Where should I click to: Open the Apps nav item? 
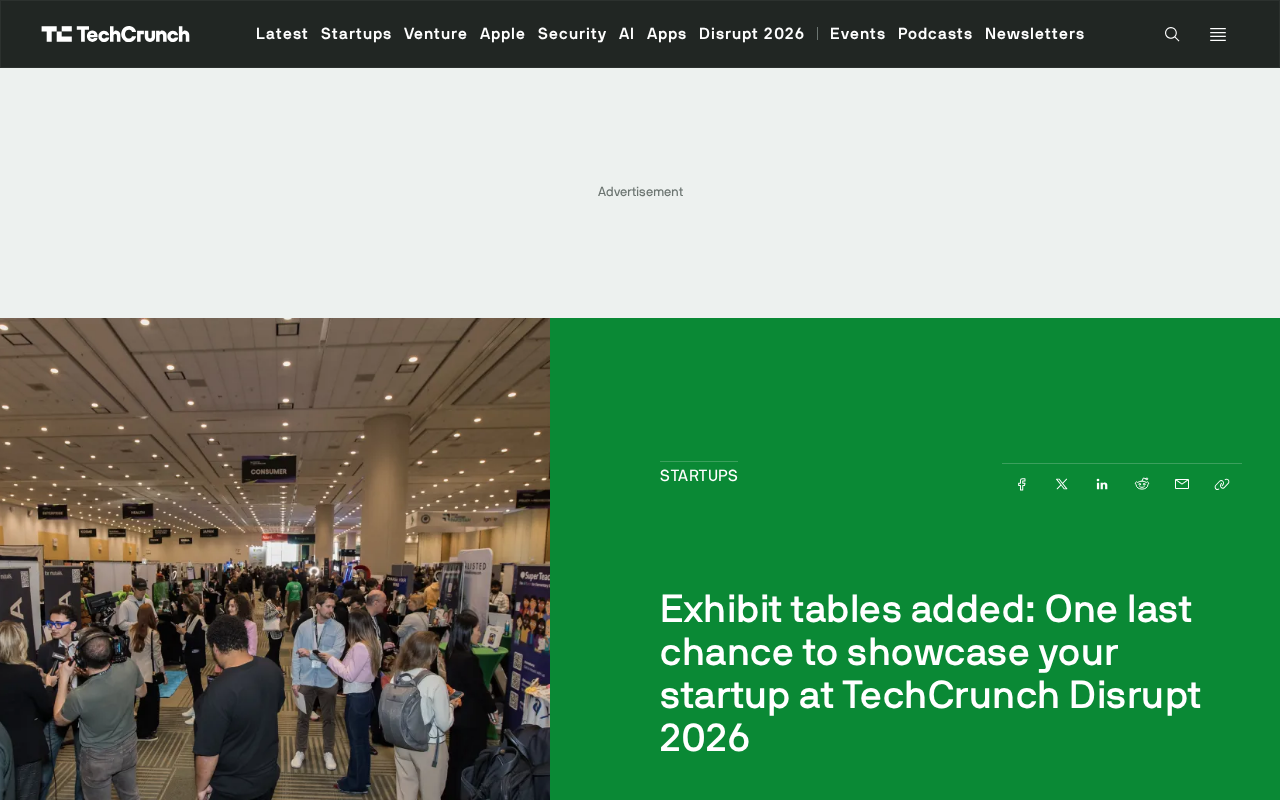pyautogui.click(x=667, y=34)
